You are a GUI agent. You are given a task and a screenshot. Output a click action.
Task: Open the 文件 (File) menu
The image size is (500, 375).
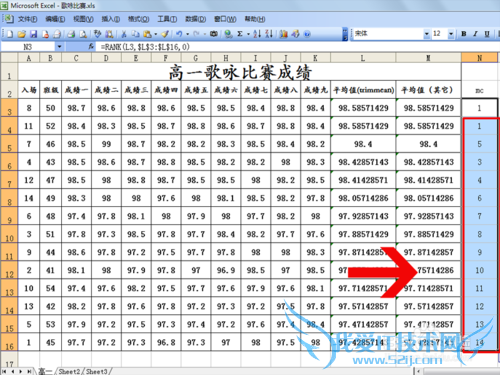(27, 19)
